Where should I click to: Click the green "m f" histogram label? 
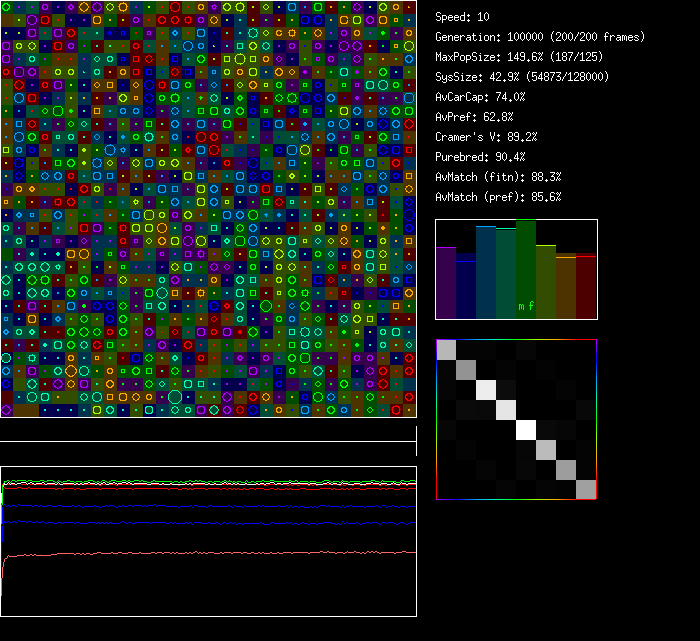pyautogui.click(x=526, y=306)
